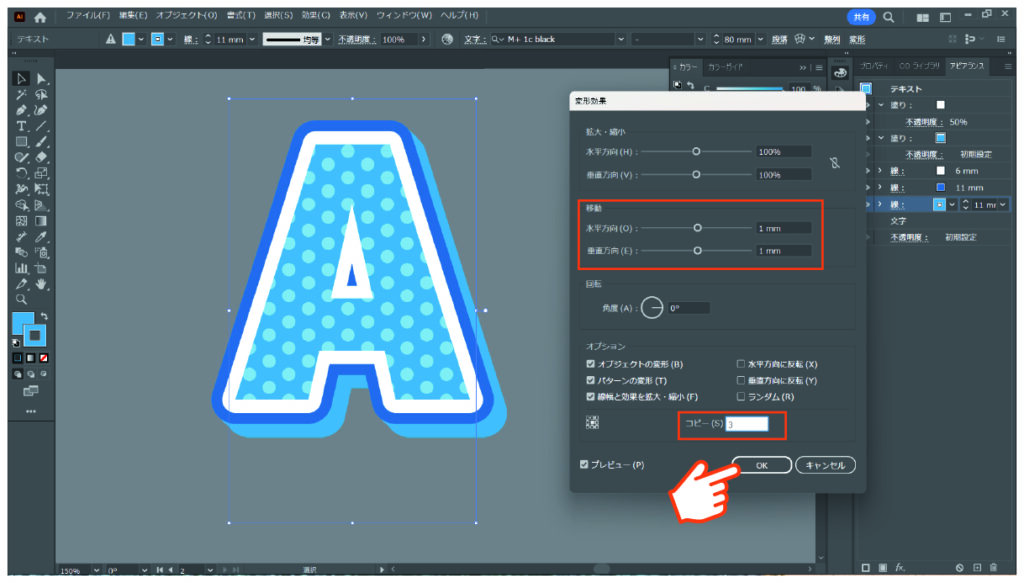Open the 効果(C) menu

(315, 17)
